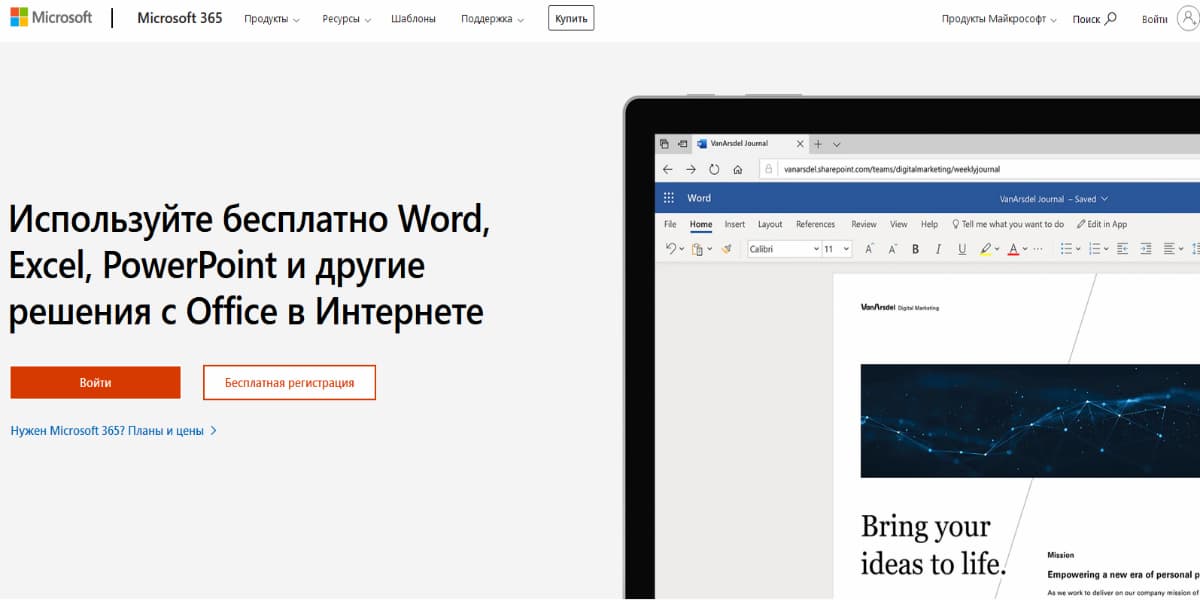Click the browser refresh icon
1200x600 pixels.
(713, 167)
